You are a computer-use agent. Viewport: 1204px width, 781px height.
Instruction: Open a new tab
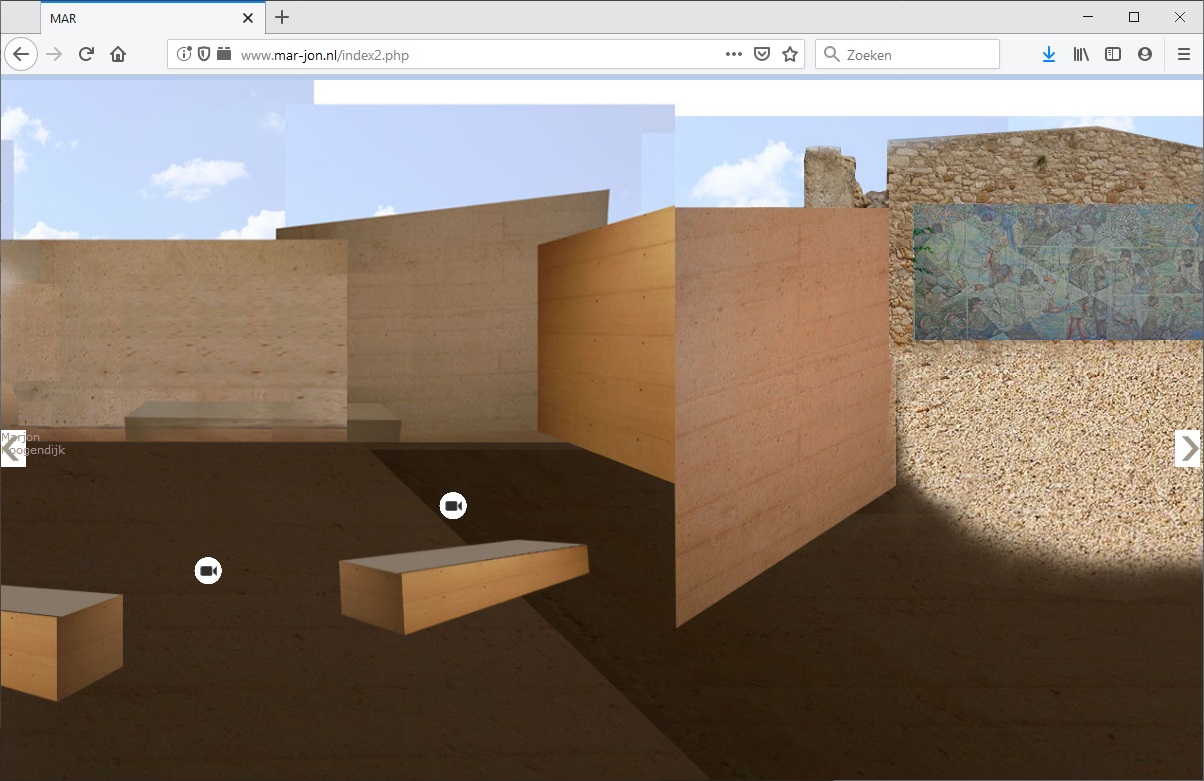coord(282,17)
